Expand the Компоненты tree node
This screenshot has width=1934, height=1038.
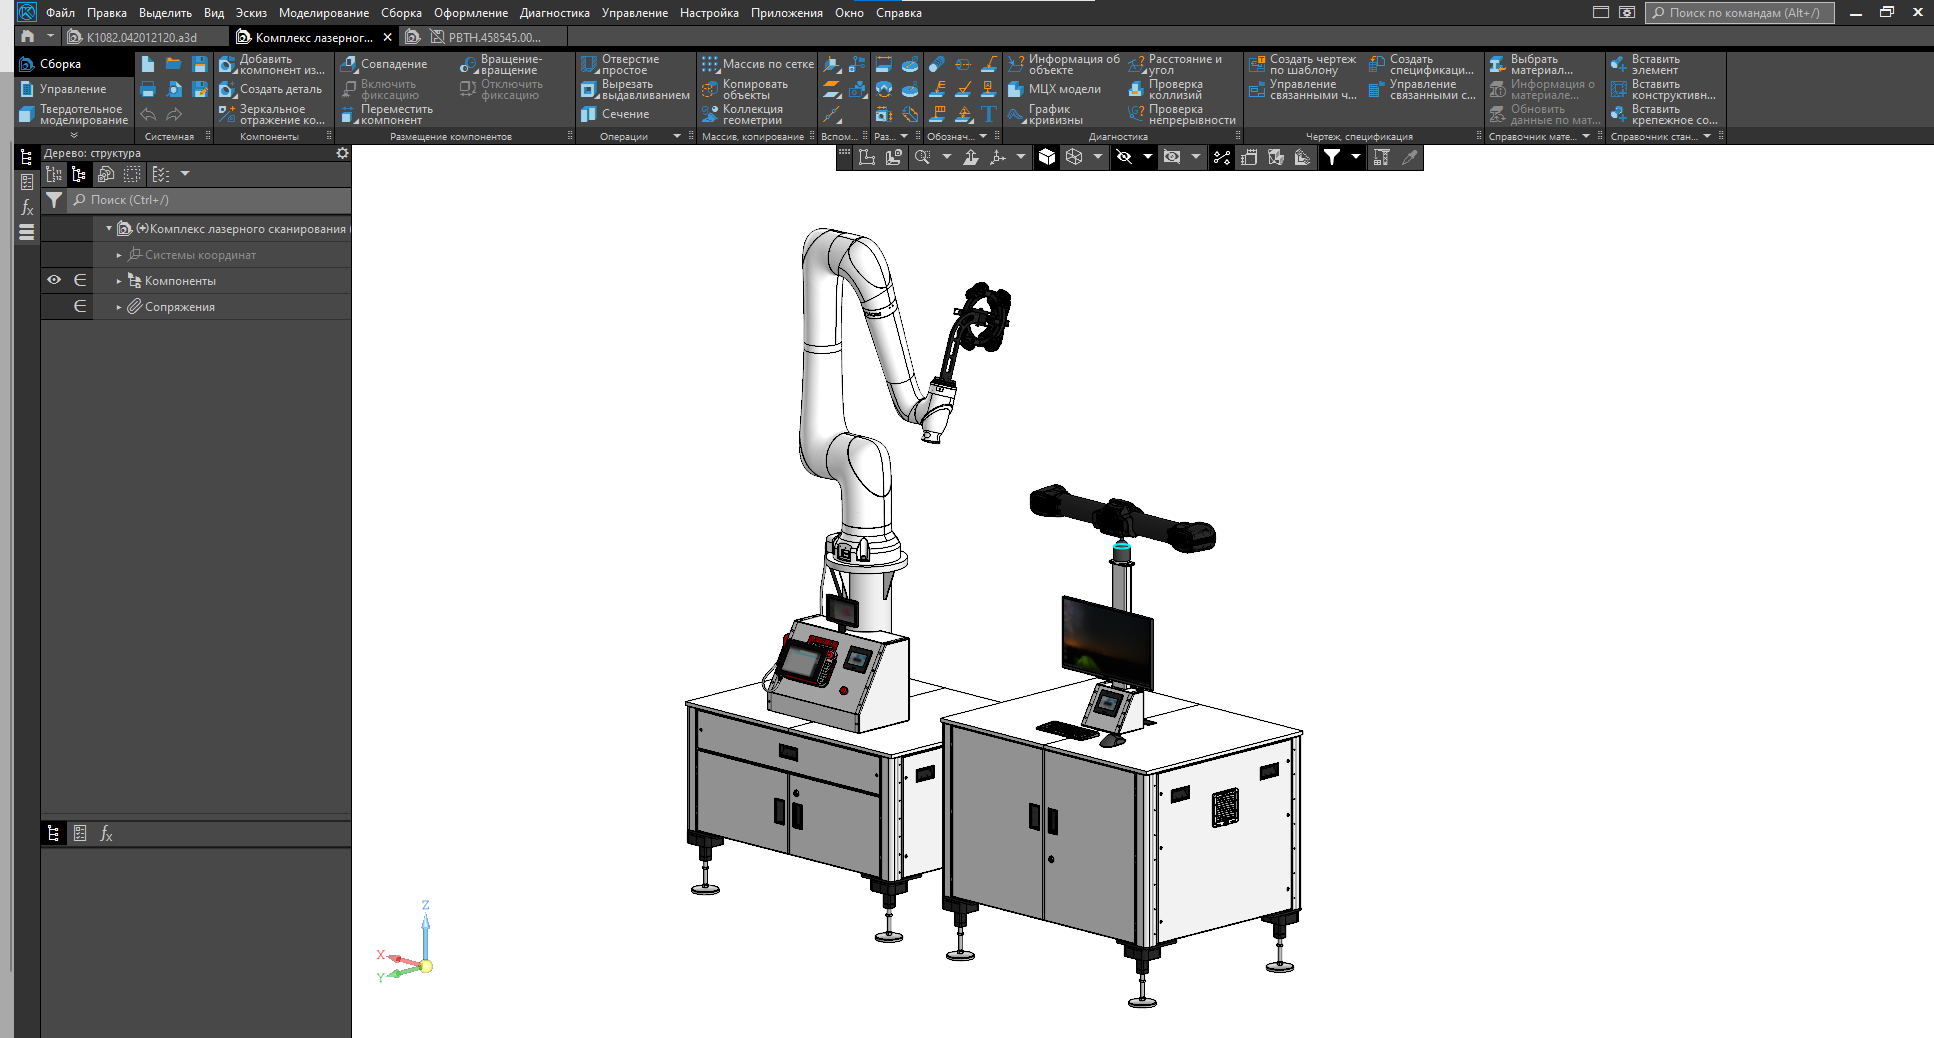pyautogui.click(x=119, y=281)
